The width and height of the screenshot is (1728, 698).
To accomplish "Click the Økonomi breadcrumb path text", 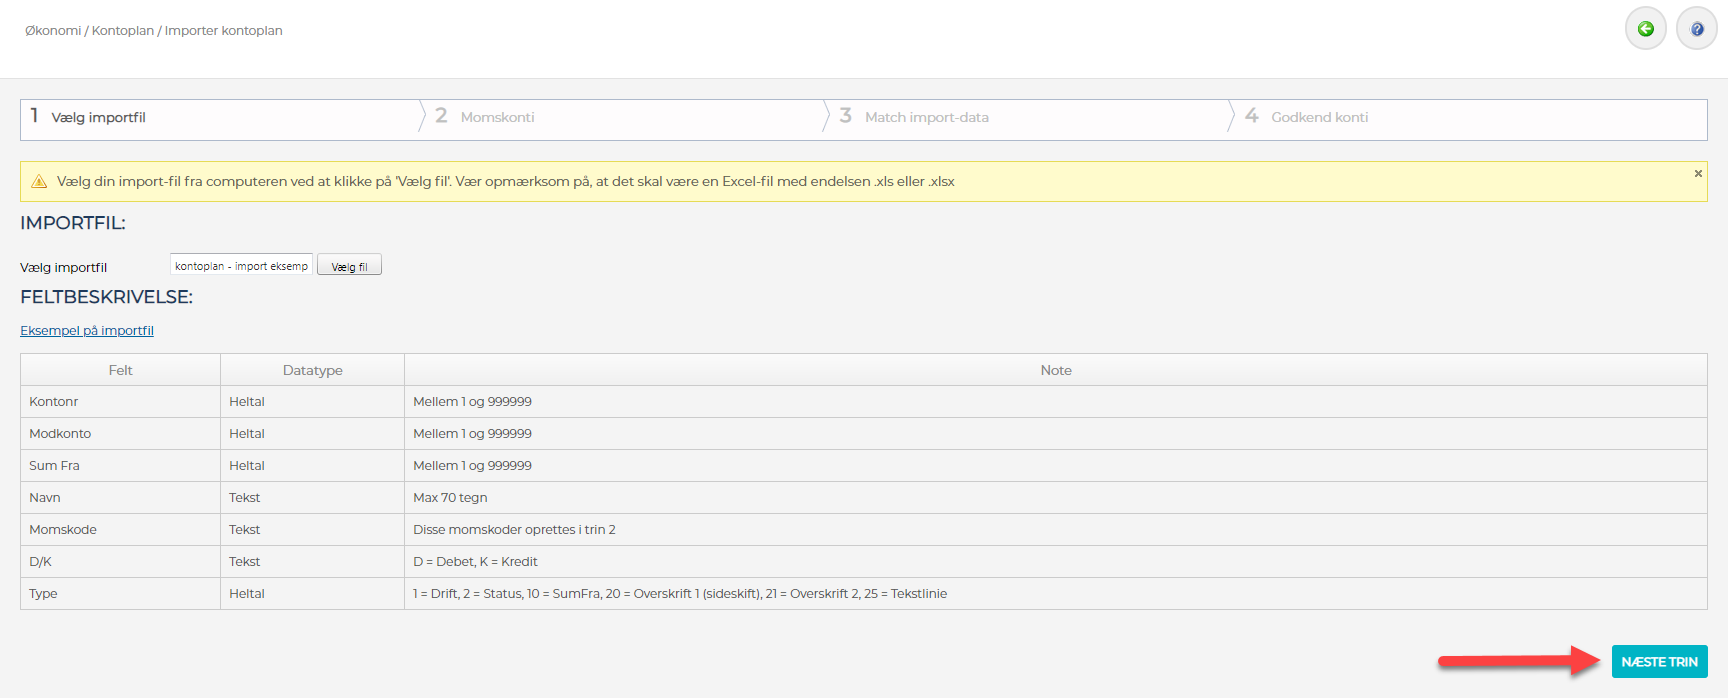I will pyautogui.click(x=53, y=31).
